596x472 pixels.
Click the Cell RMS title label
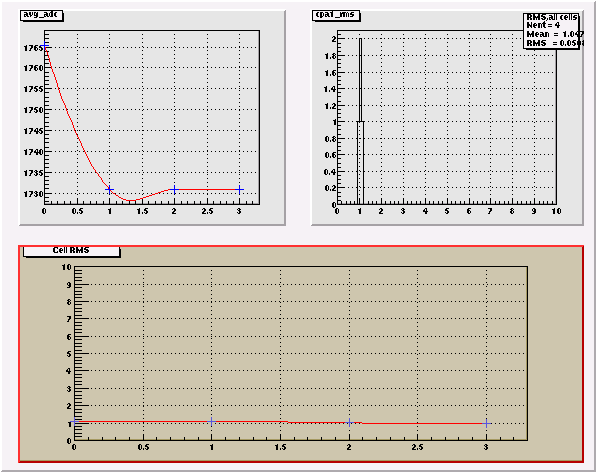point(71,250)
